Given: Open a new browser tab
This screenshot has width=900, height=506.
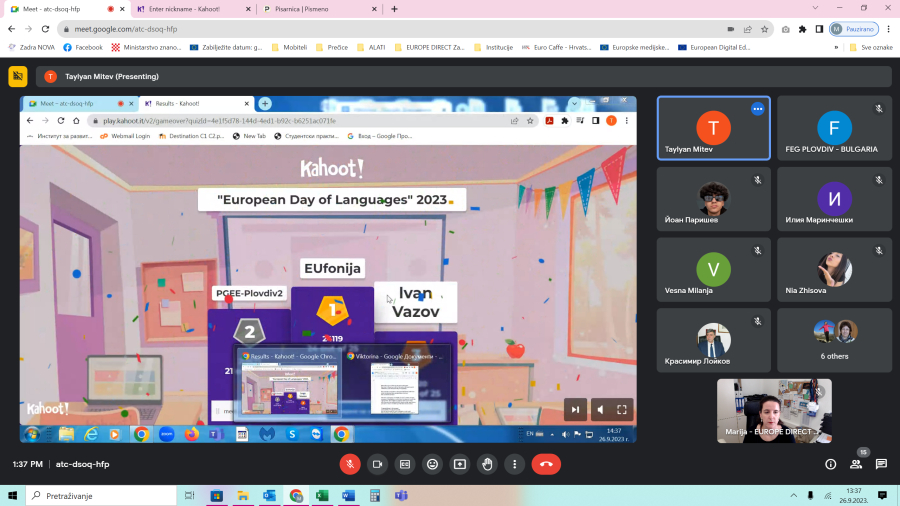Looking at the screenshot, I should coord(394,9).
